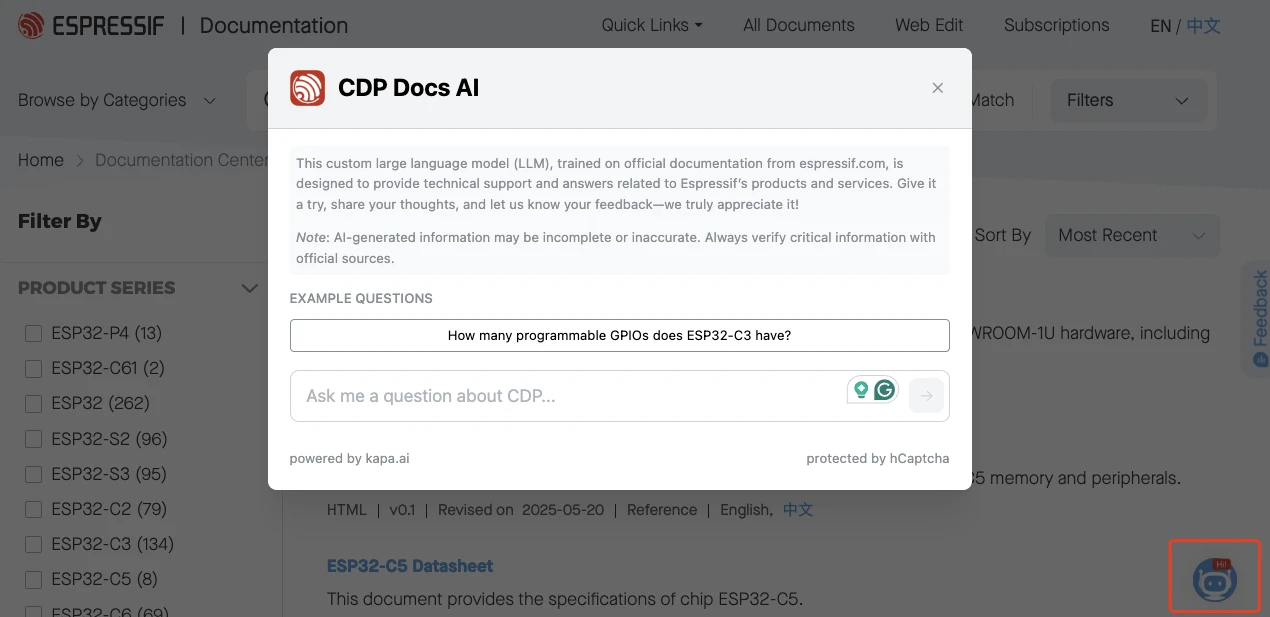1270x617 pixels.
Task: Enable the ESP32-C3 product filter
Action: (x=33, y=544)
